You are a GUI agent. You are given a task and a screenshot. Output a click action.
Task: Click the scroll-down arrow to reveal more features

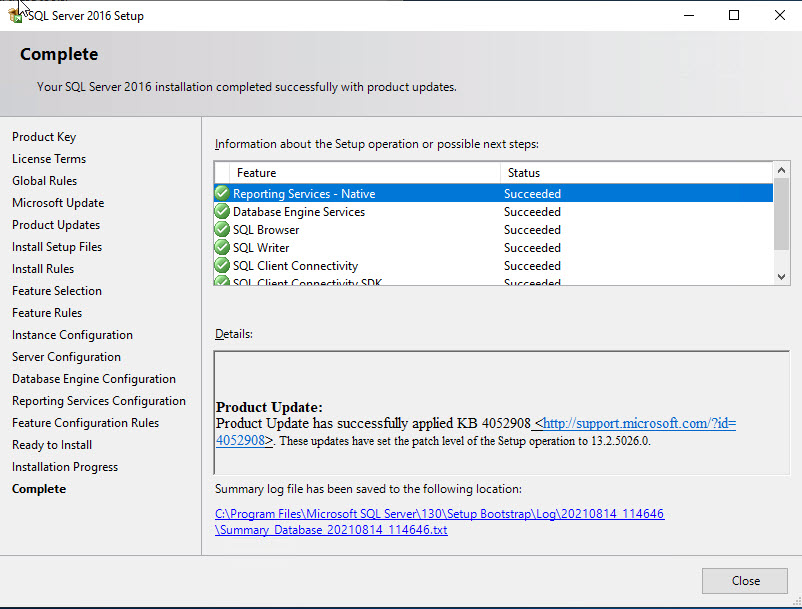(782, 279)
